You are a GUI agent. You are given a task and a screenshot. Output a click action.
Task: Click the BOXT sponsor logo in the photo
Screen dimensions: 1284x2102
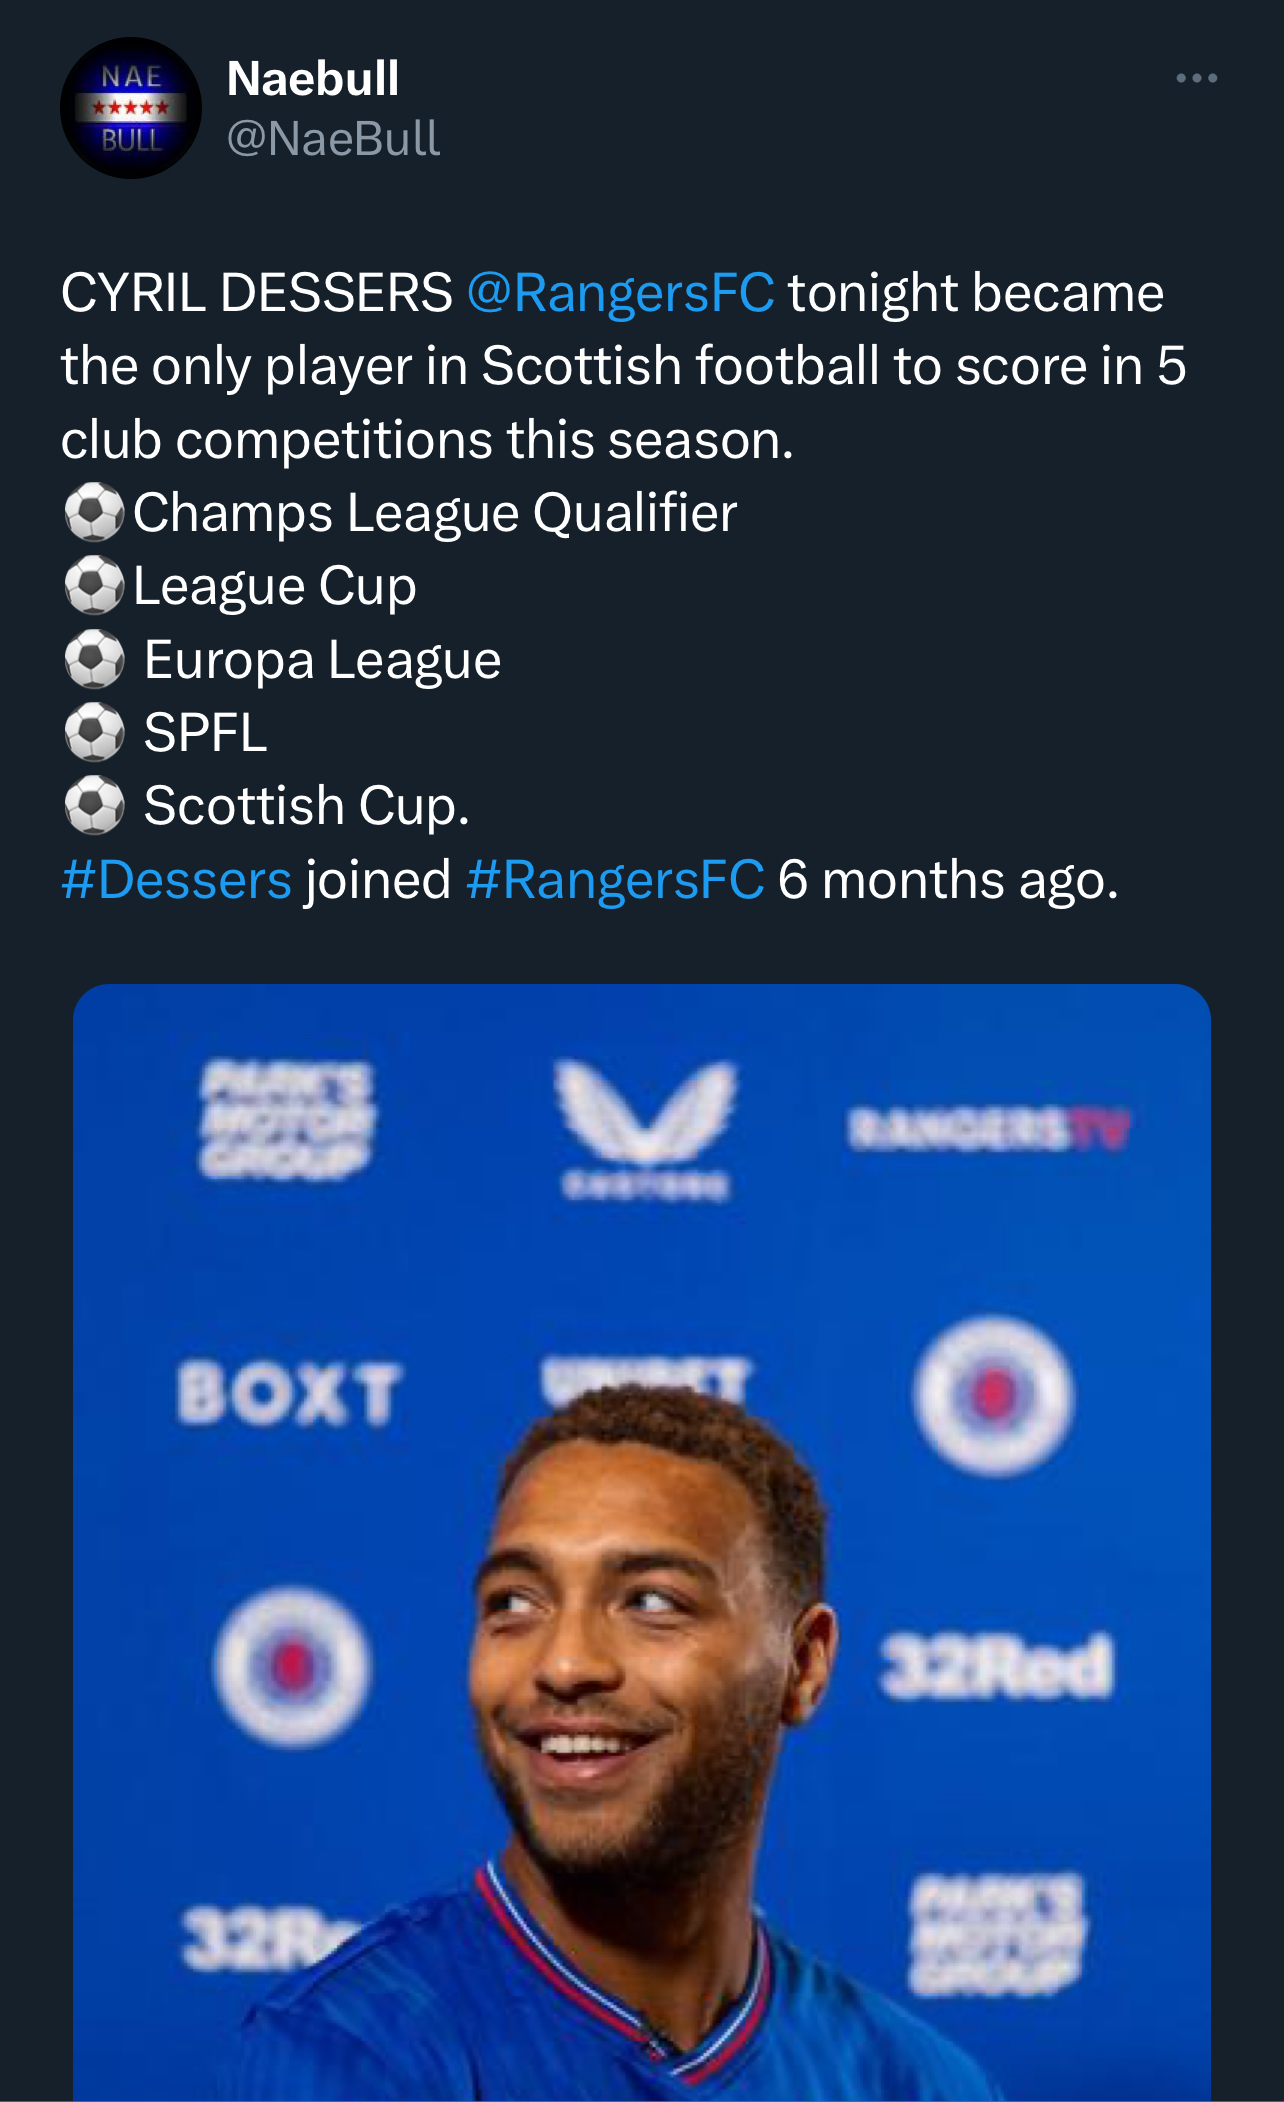(289, 1393)
